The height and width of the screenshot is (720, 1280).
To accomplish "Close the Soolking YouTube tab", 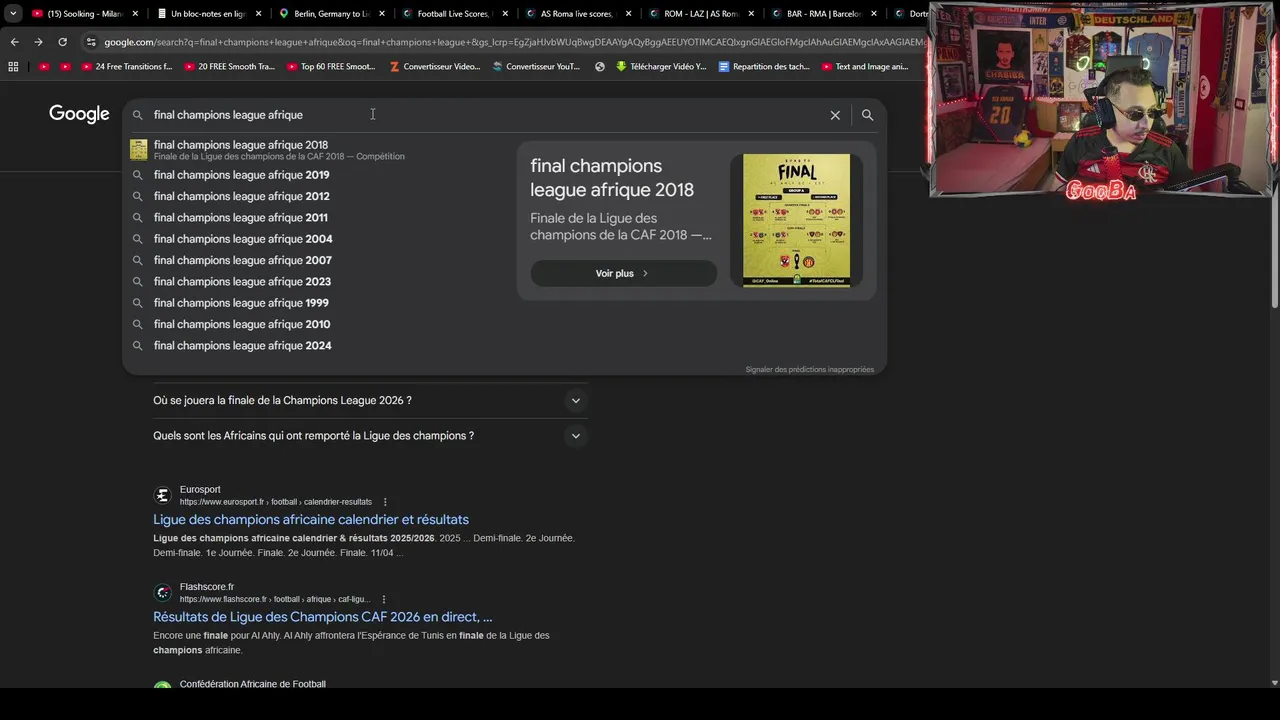I will coord(135,14).
